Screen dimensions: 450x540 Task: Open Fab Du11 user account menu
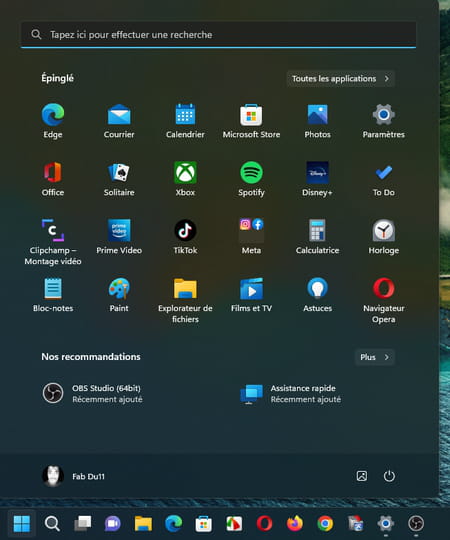coord(73,476)
